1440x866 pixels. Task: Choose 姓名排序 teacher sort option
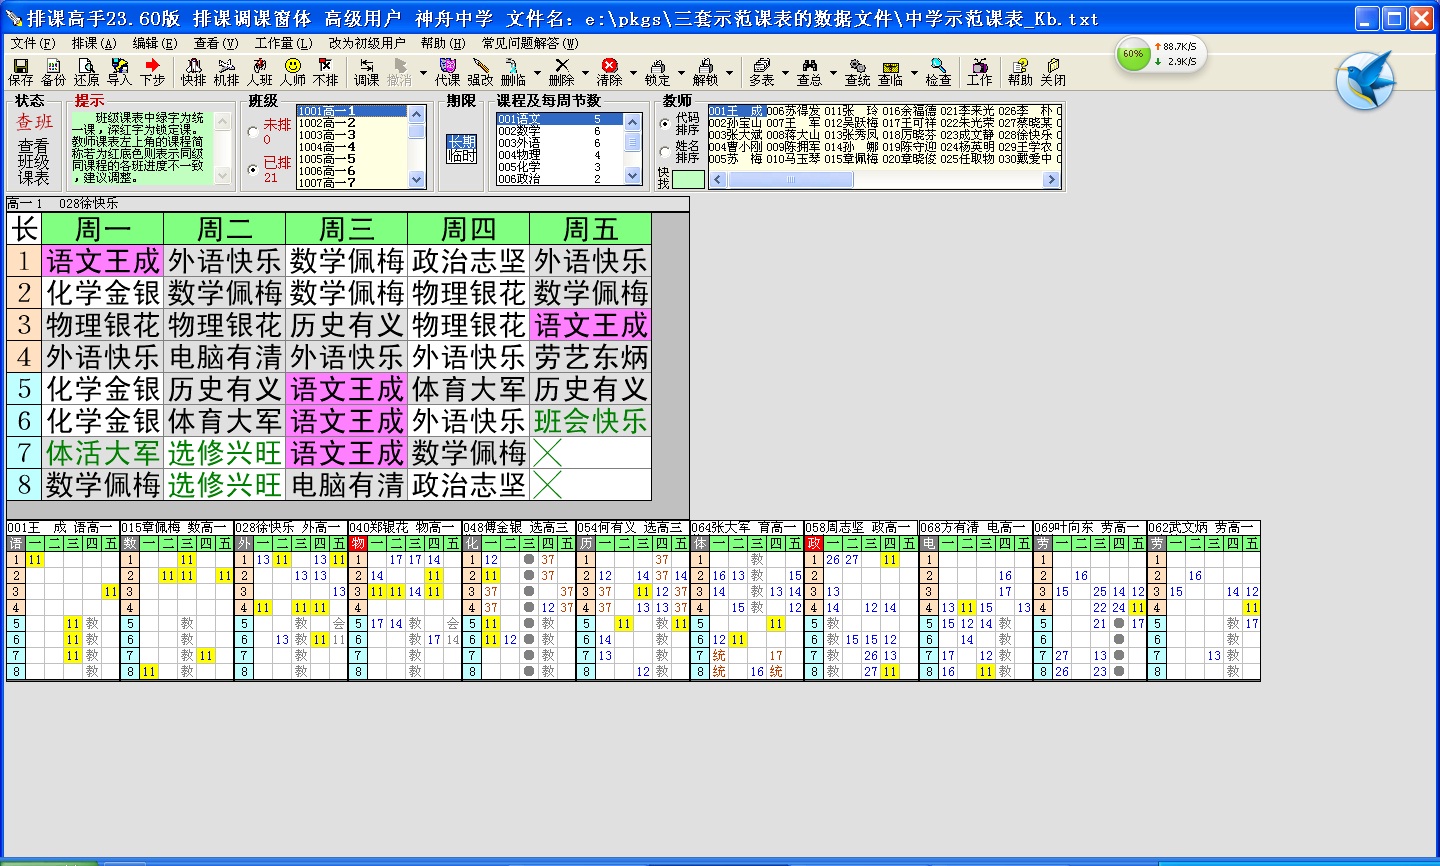tap(665, 152)
